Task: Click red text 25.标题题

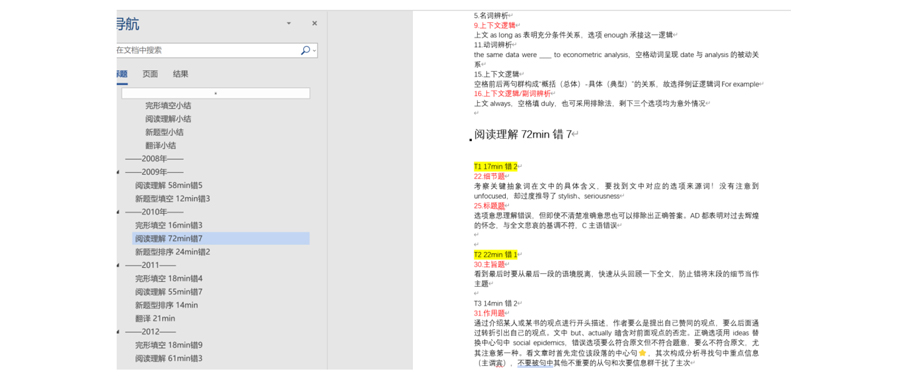Action: (x=489, y=206)
